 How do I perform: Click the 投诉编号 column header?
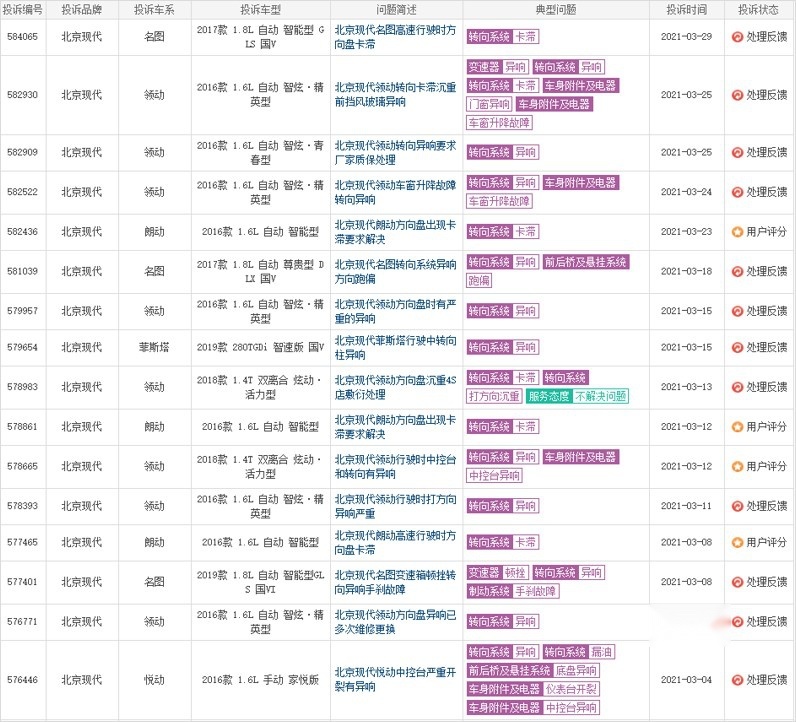[x=22, y=10]
